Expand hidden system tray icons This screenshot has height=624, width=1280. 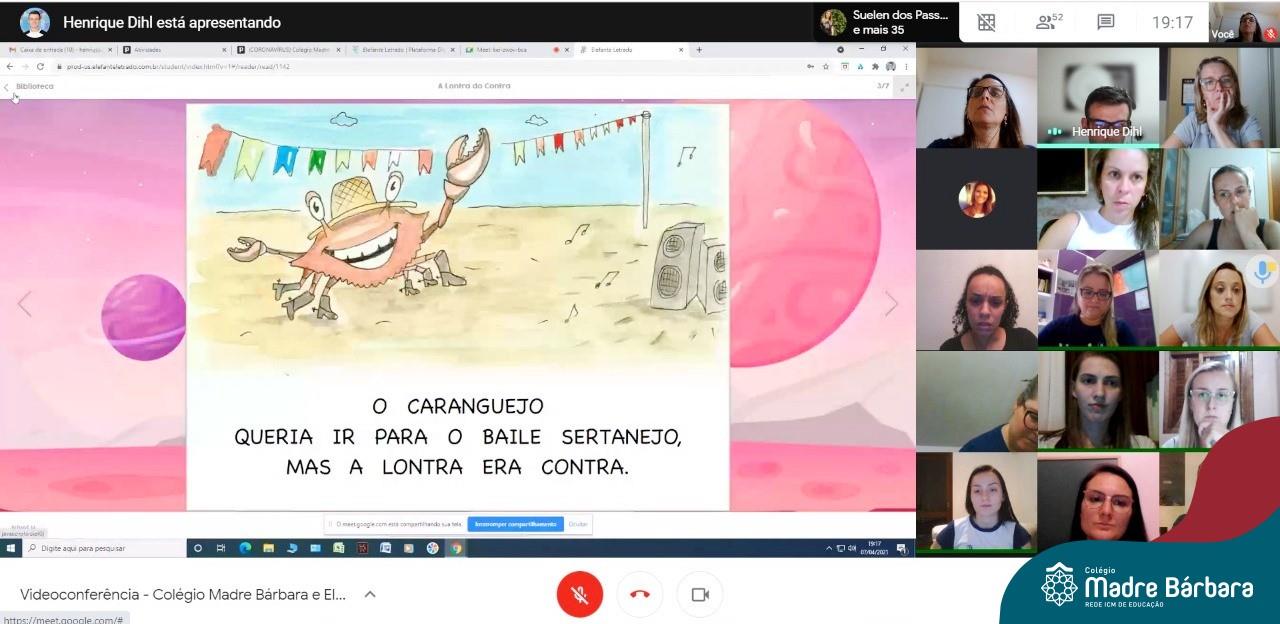coord(828,548)
